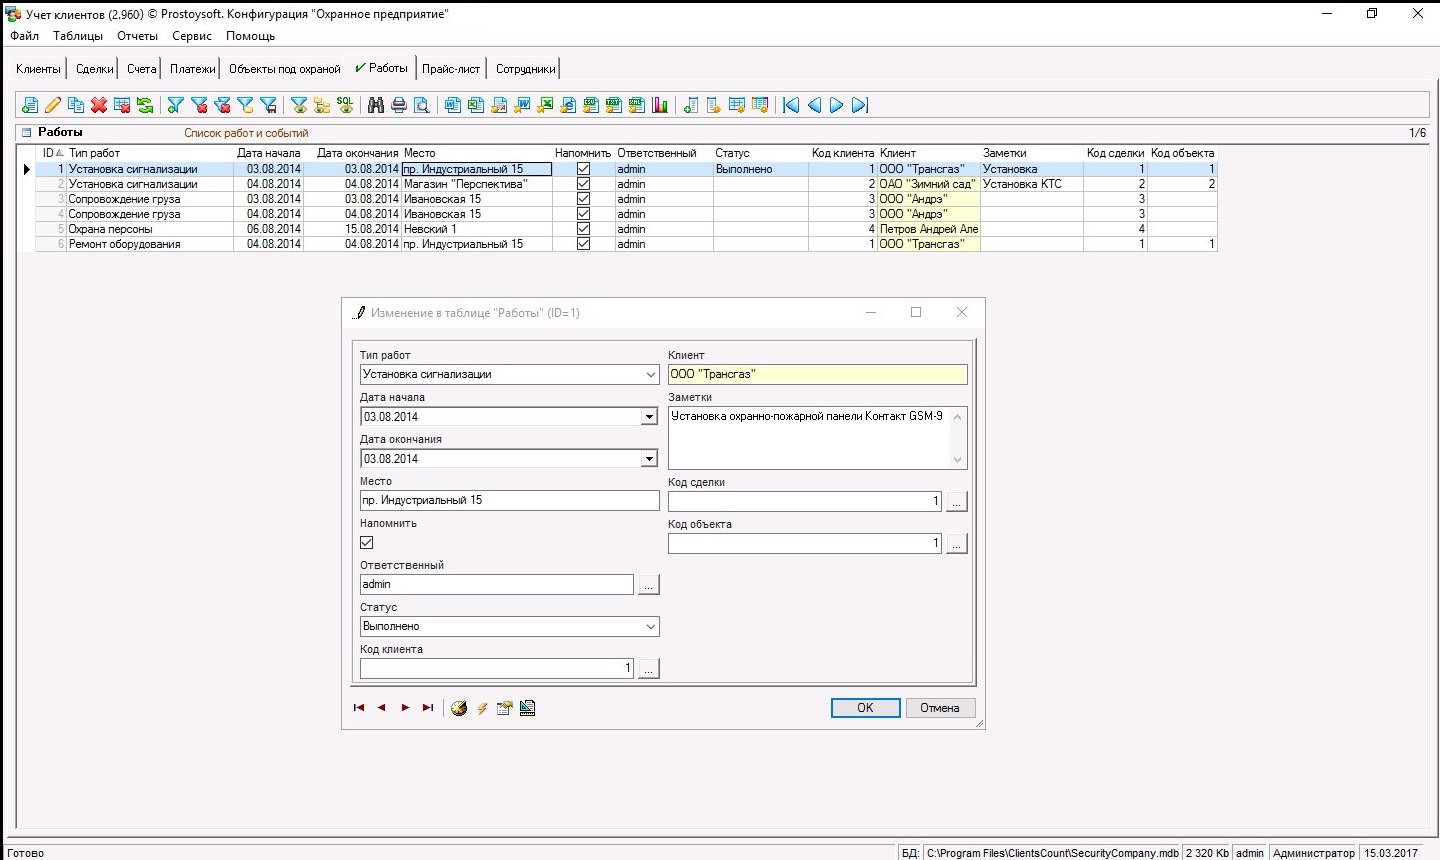
Task: Uncheck the Напомнить checkbox in dialog
Action: [x=367, y=543]
